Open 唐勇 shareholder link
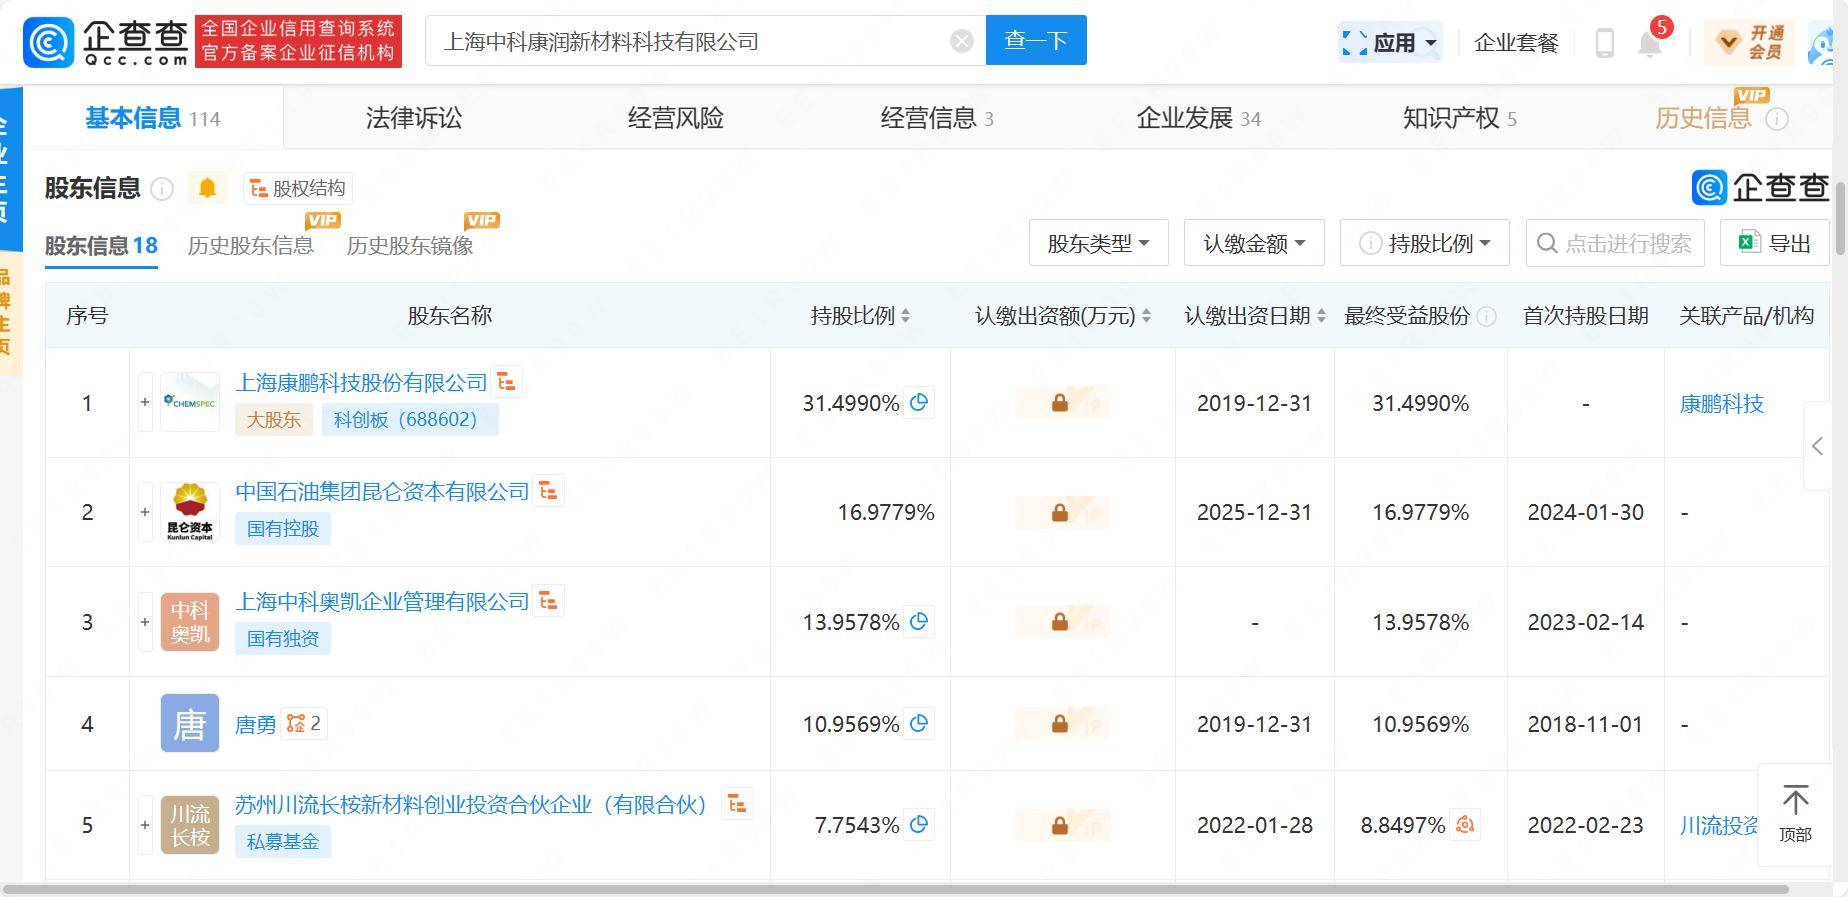The width and height of the screenshot is (1848, 897). tap(255, 724)
